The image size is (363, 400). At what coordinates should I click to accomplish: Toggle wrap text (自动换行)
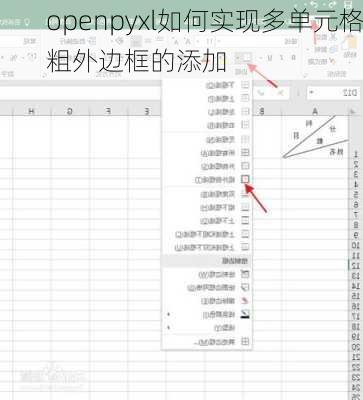pyautogui.click(x=78, y=41)
